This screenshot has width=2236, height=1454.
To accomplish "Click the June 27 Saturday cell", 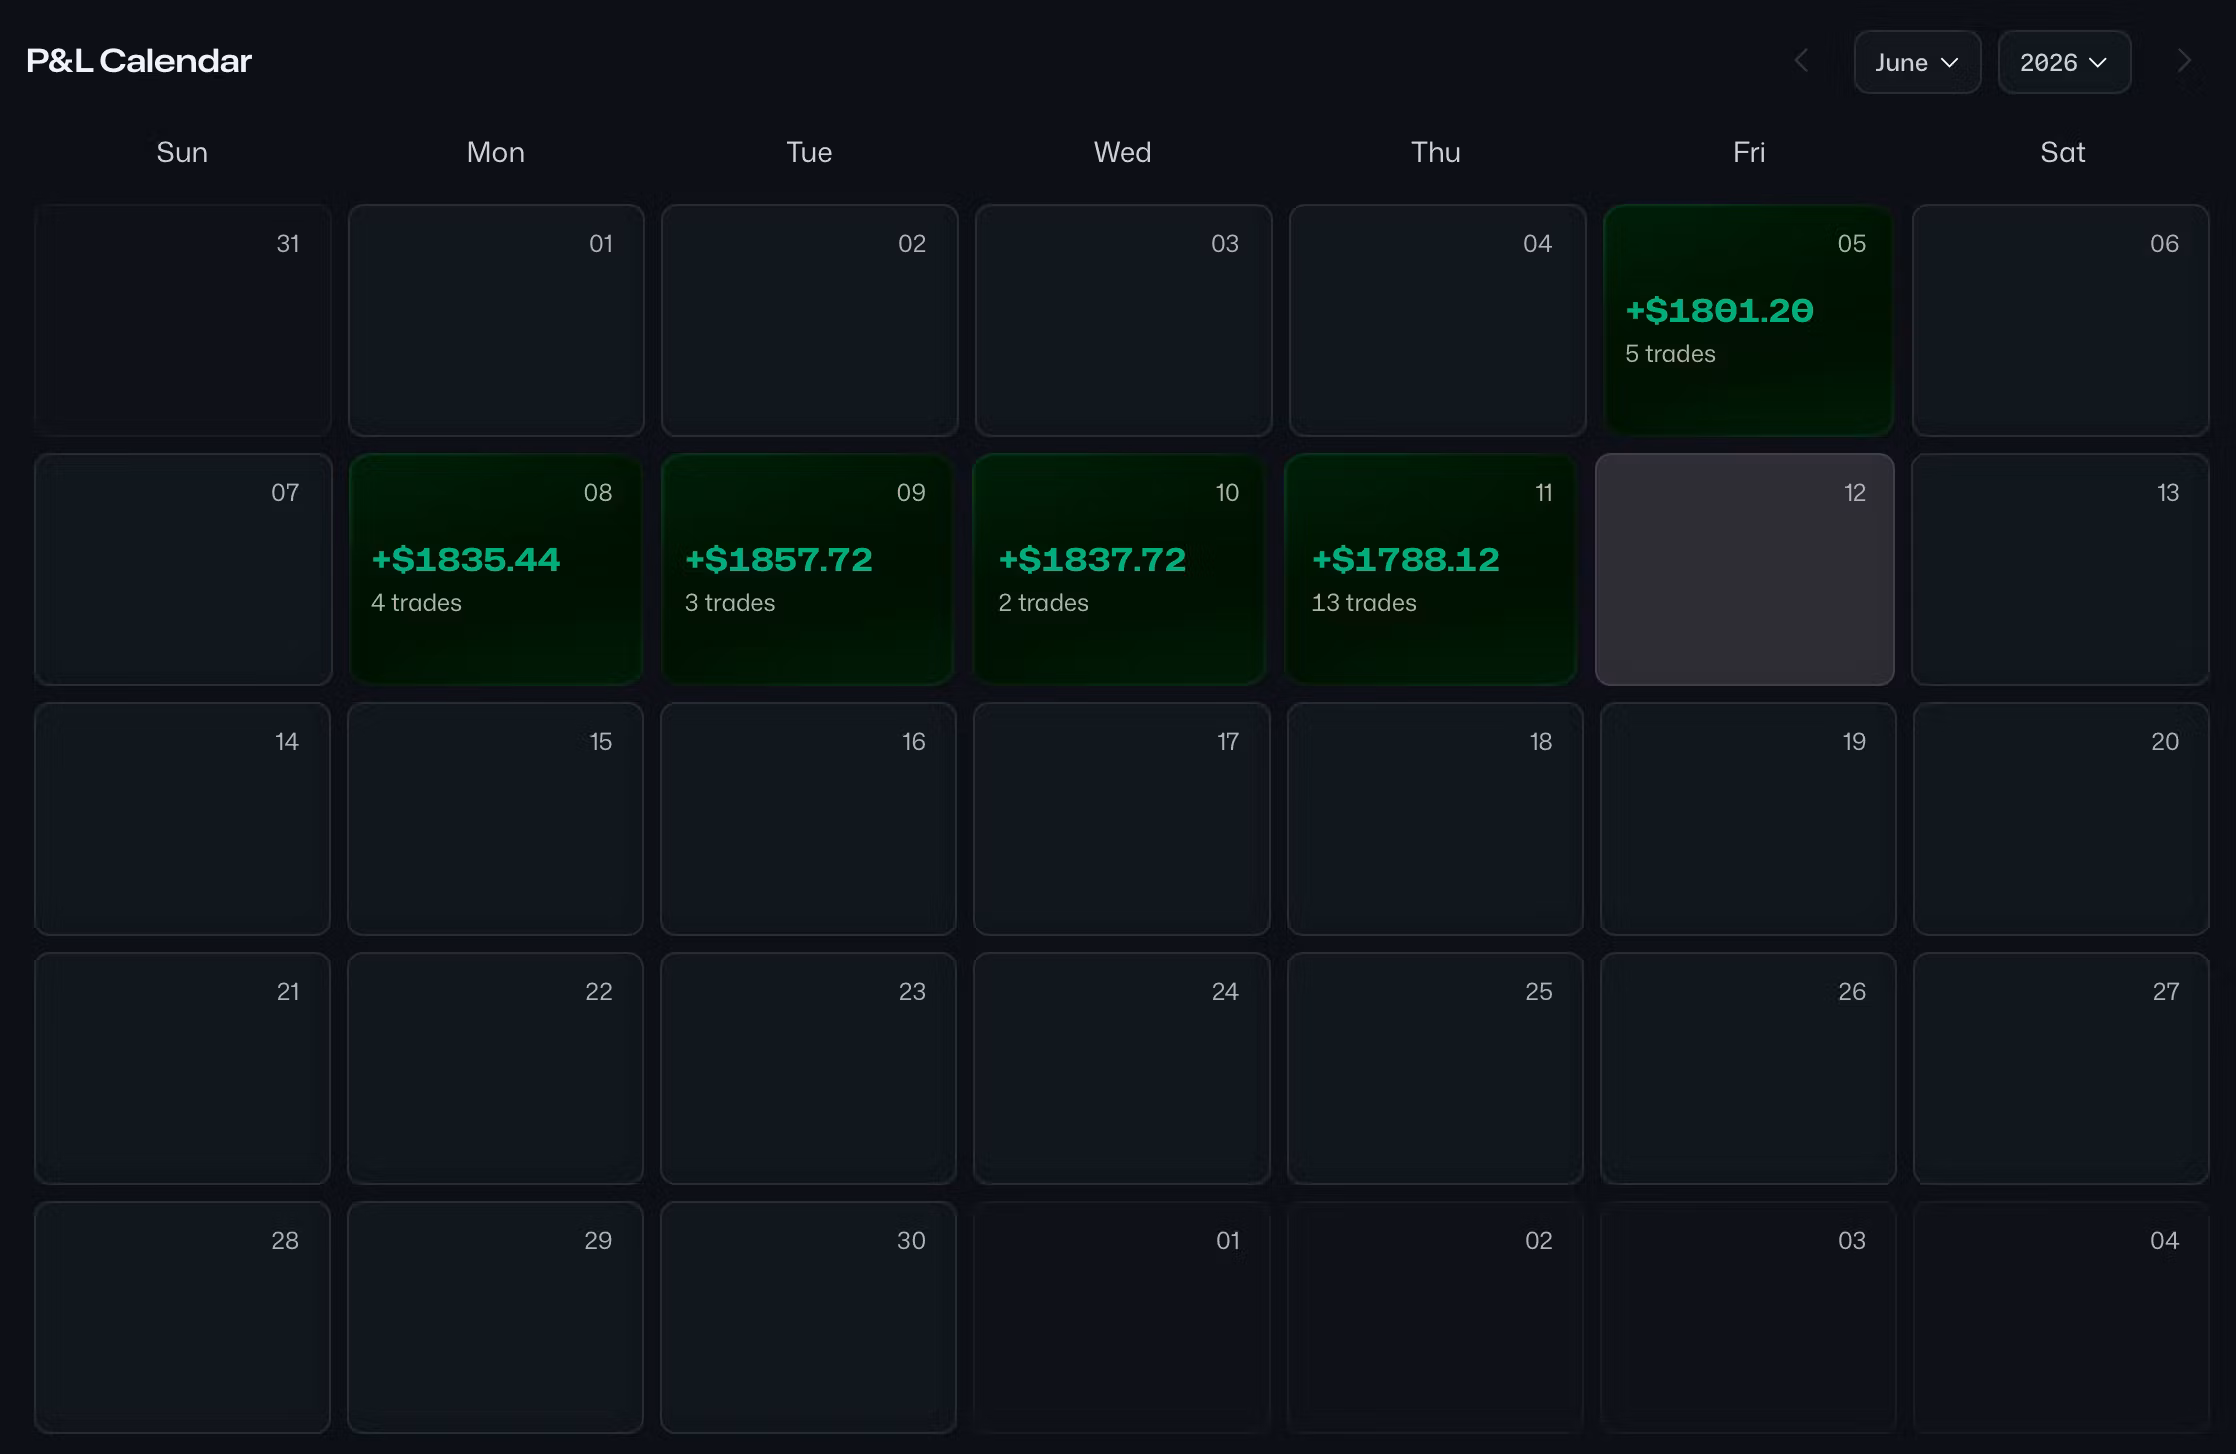I will coord(2061,1068).
